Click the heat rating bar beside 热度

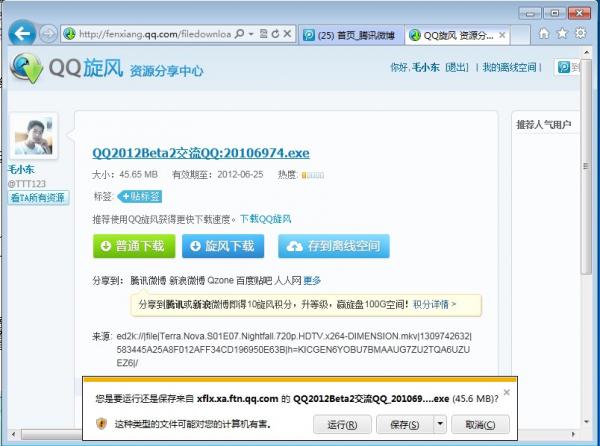[x=313, y=175]
